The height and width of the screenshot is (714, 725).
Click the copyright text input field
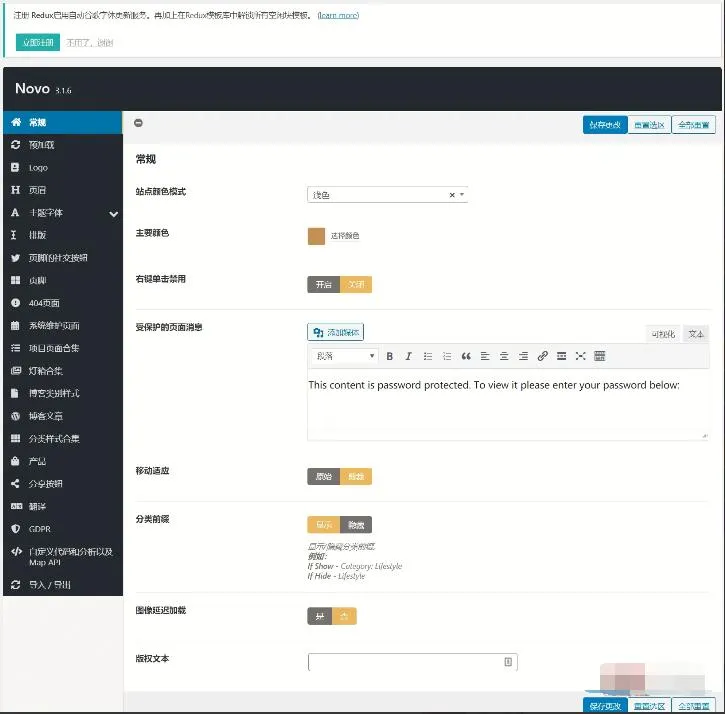[406, 662]
